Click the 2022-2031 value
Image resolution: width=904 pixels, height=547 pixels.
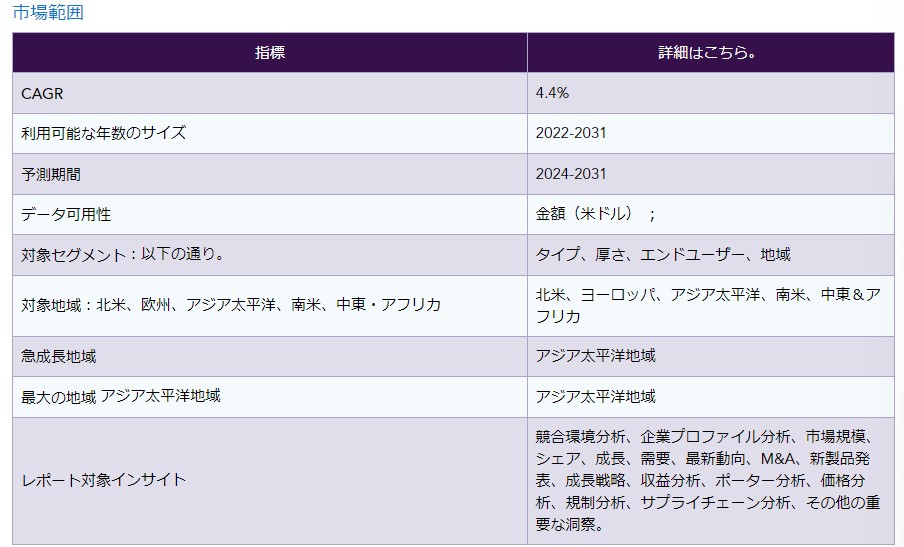coord(710,133)
